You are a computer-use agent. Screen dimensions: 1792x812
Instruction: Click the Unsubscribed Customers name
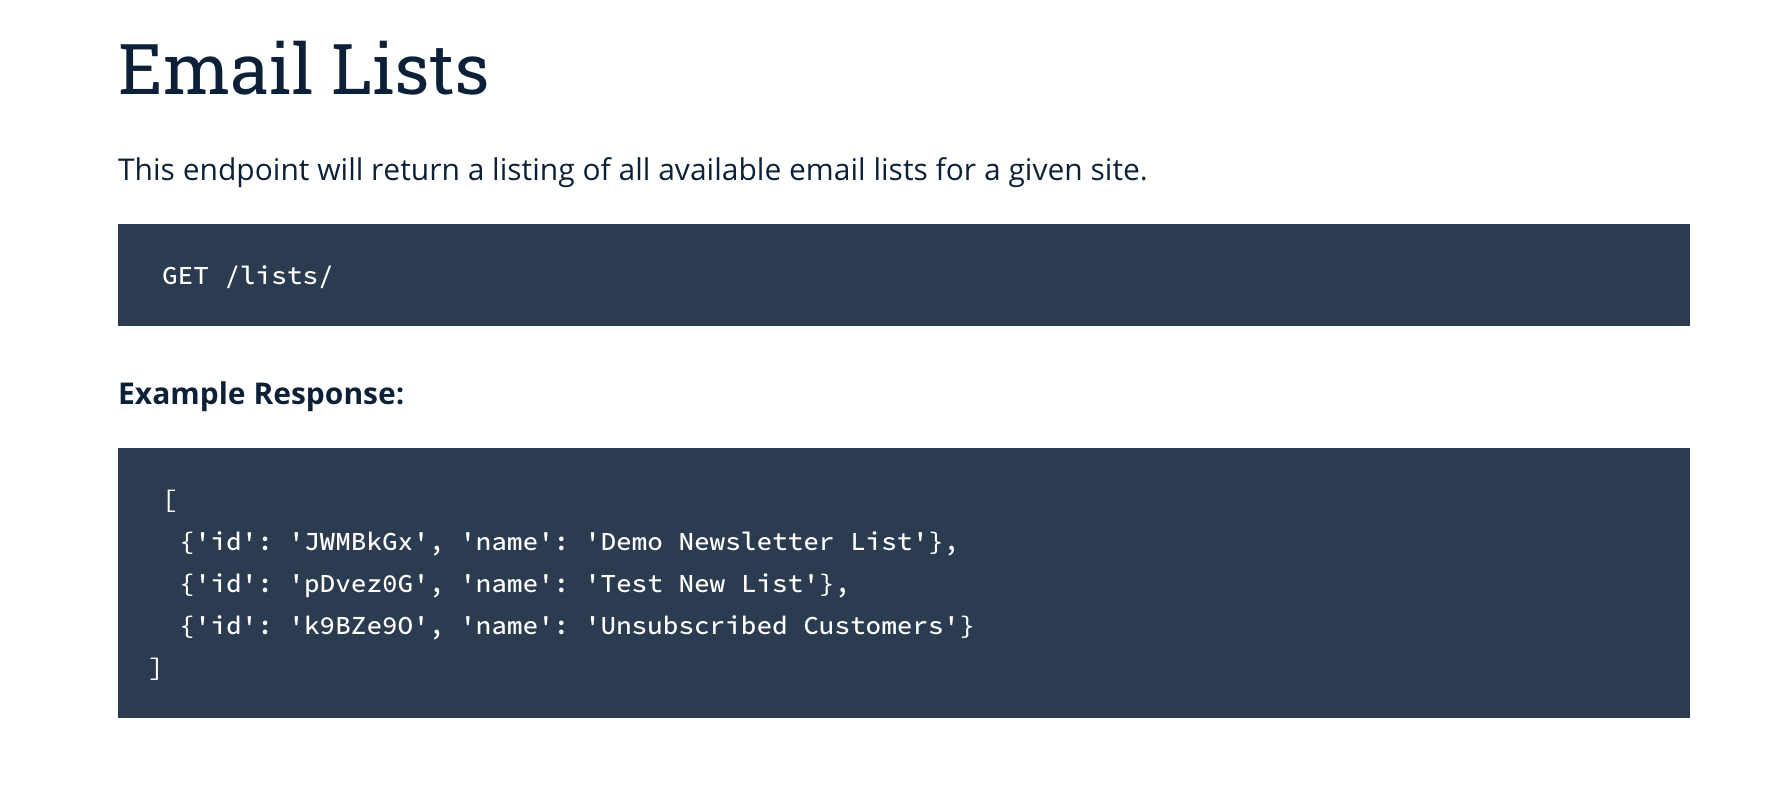coord(772,626)
